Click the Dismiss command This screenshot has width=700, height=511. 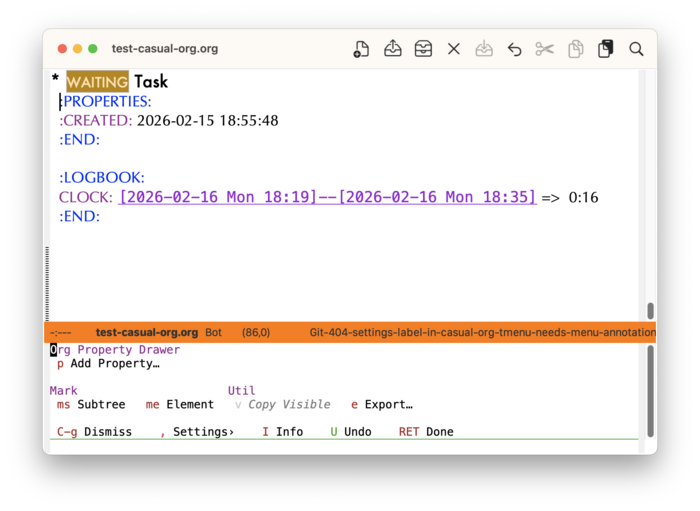point(107,432)
